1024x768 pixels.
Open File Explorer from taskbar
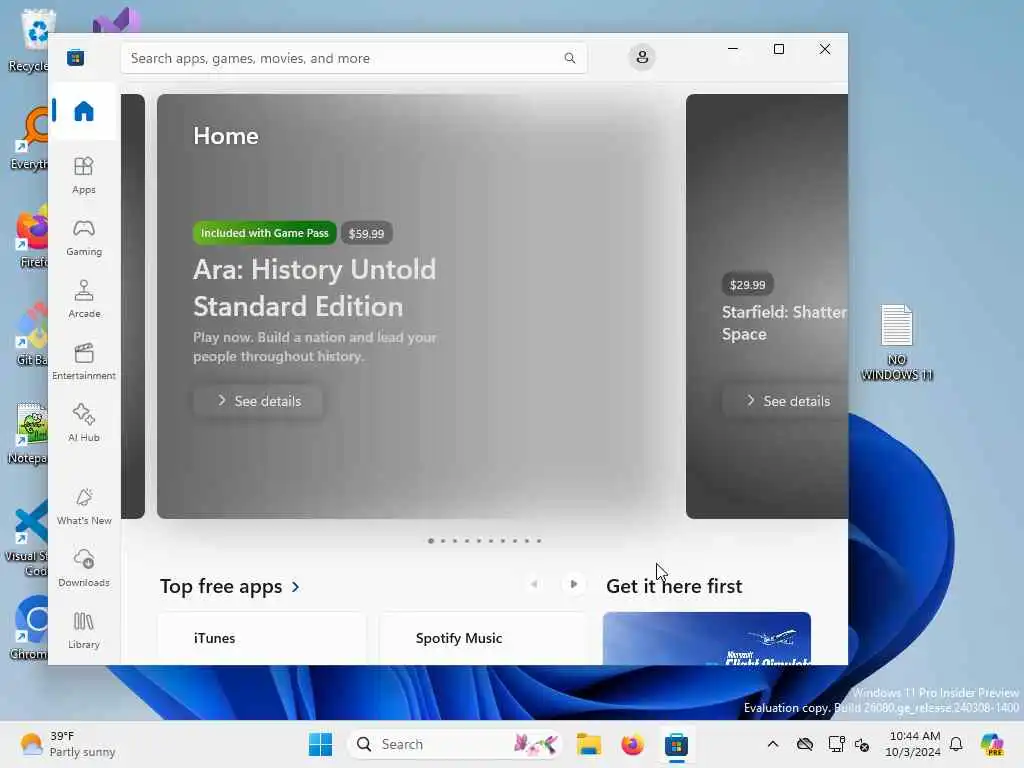588,744
